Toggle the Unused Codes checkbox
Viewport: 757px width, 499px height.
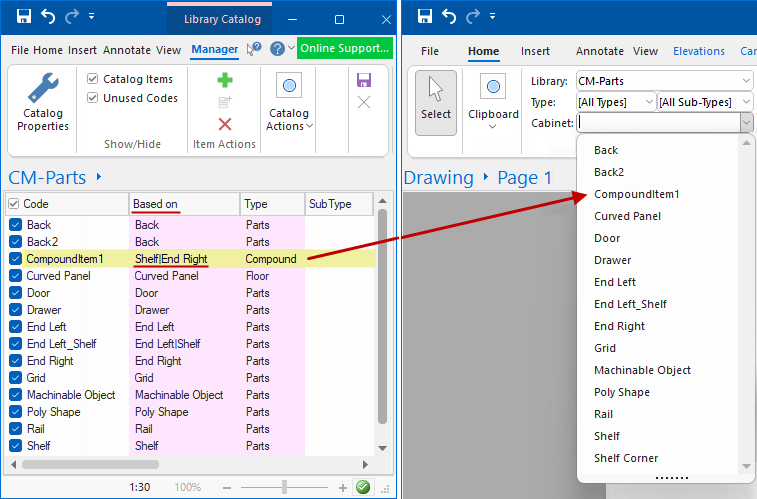point(93,98)
